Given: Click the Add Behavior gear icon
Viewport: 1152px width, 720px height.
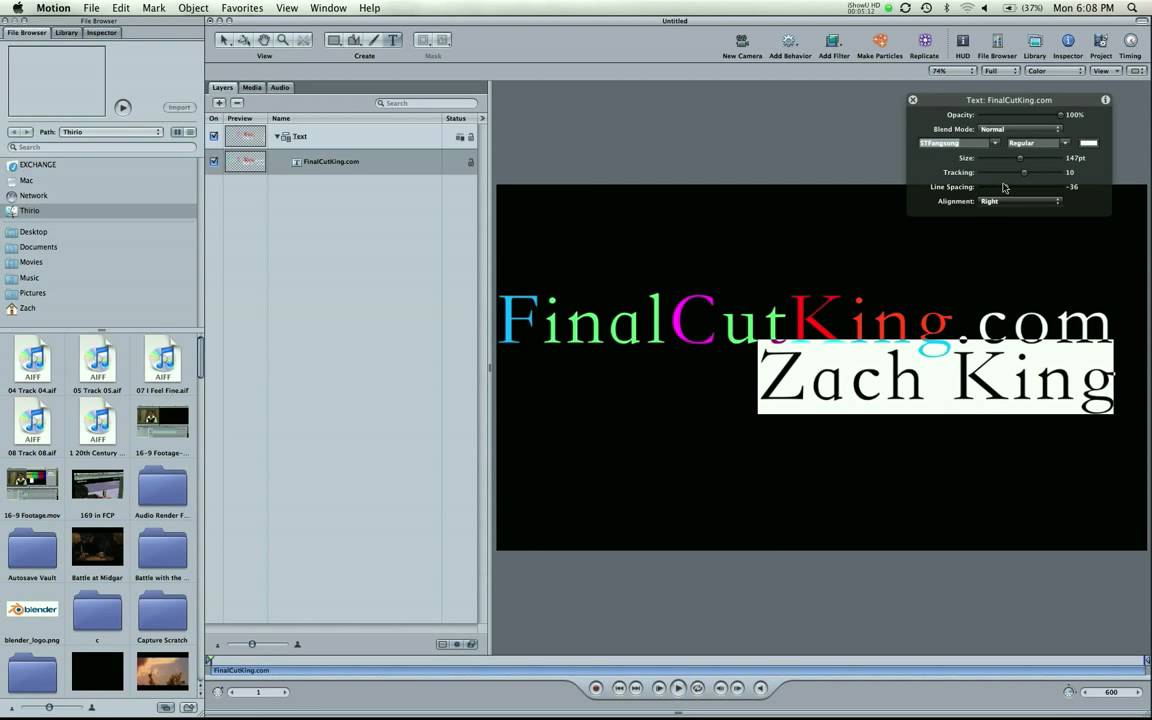Looking at the screenshot, I should click(790, 40).
